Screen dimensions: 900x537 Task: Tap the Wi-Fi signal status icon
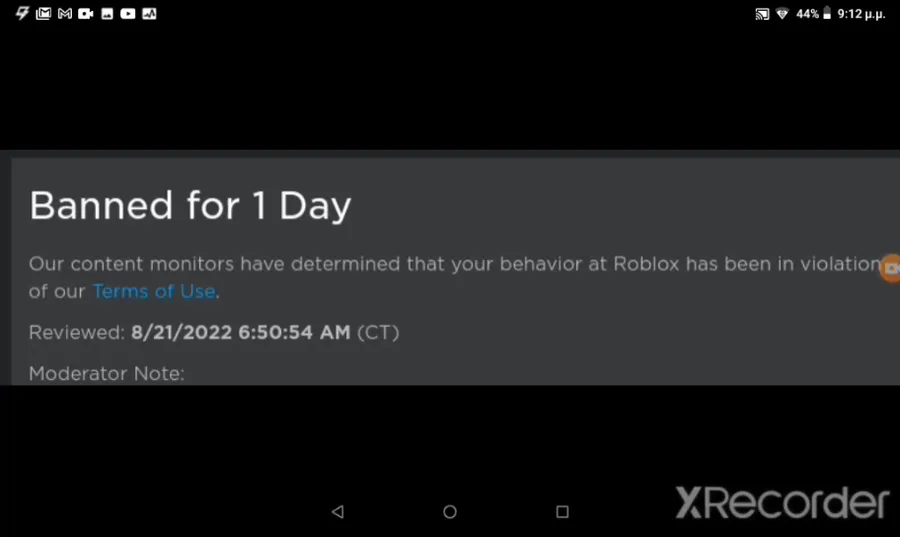tap(782, 14)
